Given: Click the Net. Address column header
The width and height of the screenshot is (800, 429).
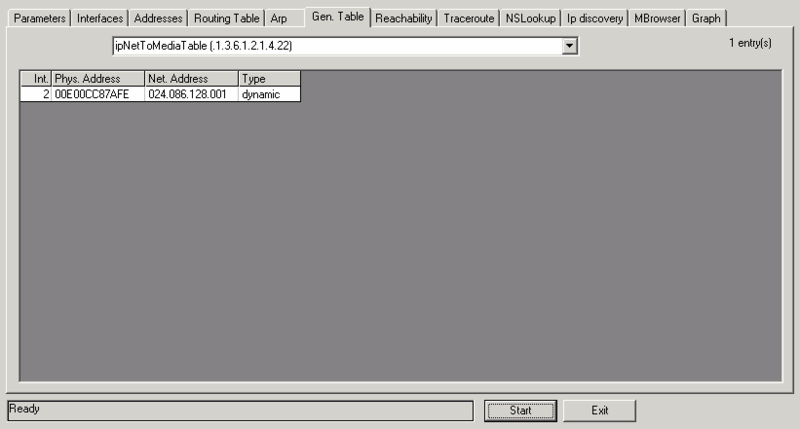Looking at the screenshot, I should coord(191,79).
